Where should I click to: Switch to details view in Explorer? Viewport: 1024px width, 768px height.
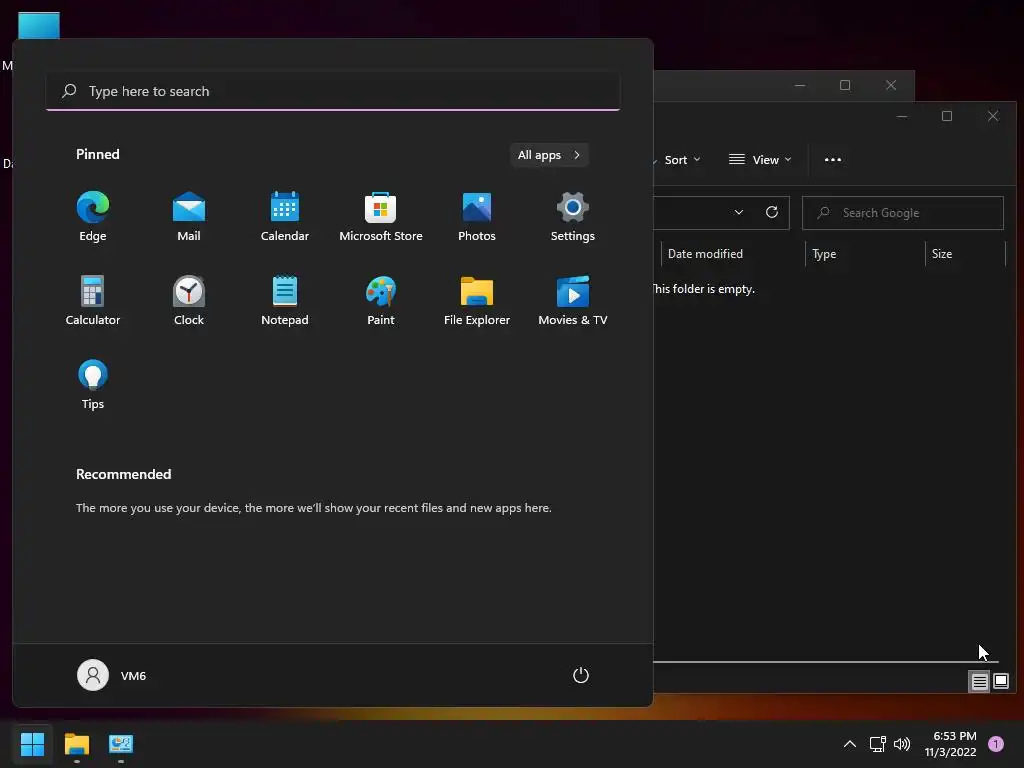(980, 682)
